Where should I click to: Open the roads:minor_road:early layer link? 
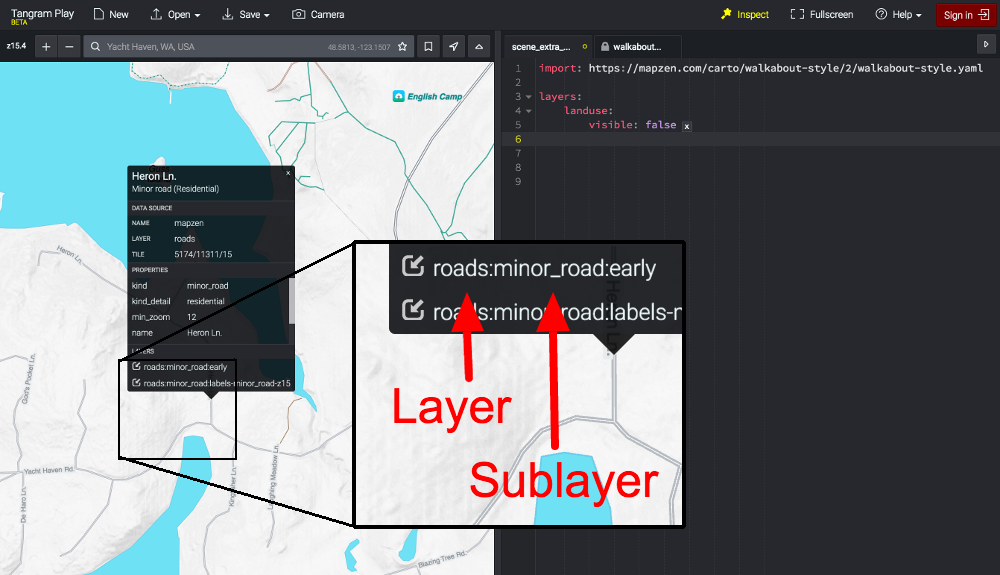185,367
